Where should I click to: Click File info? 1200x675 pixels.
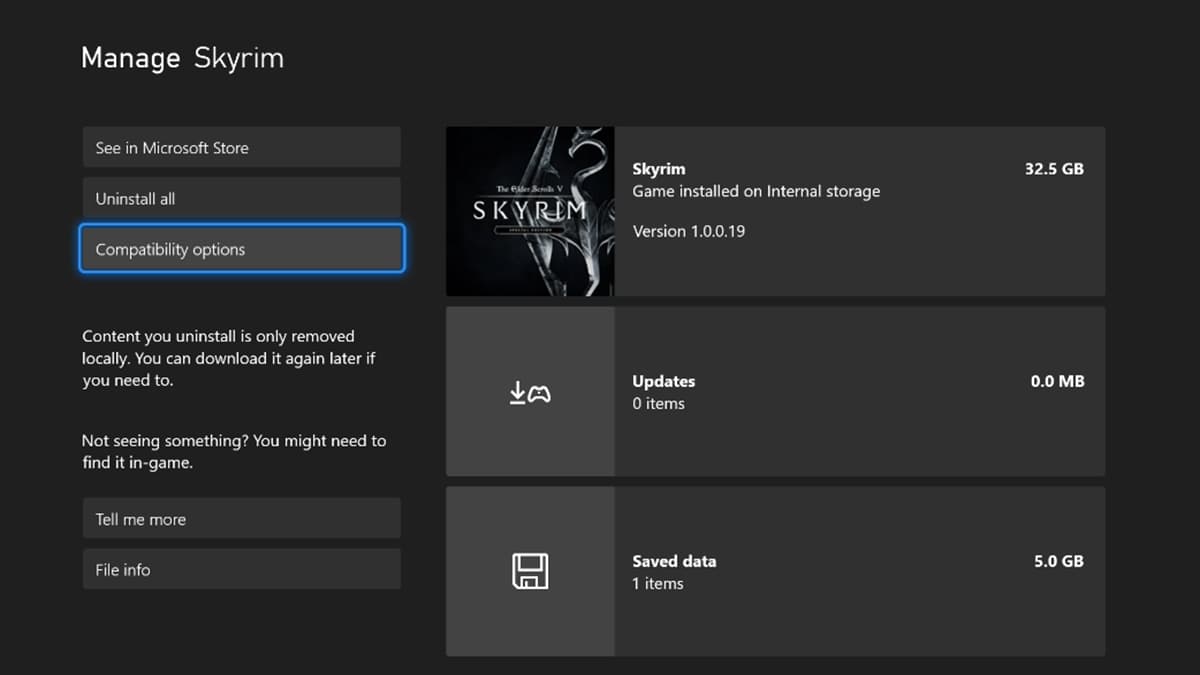point(240,569)
